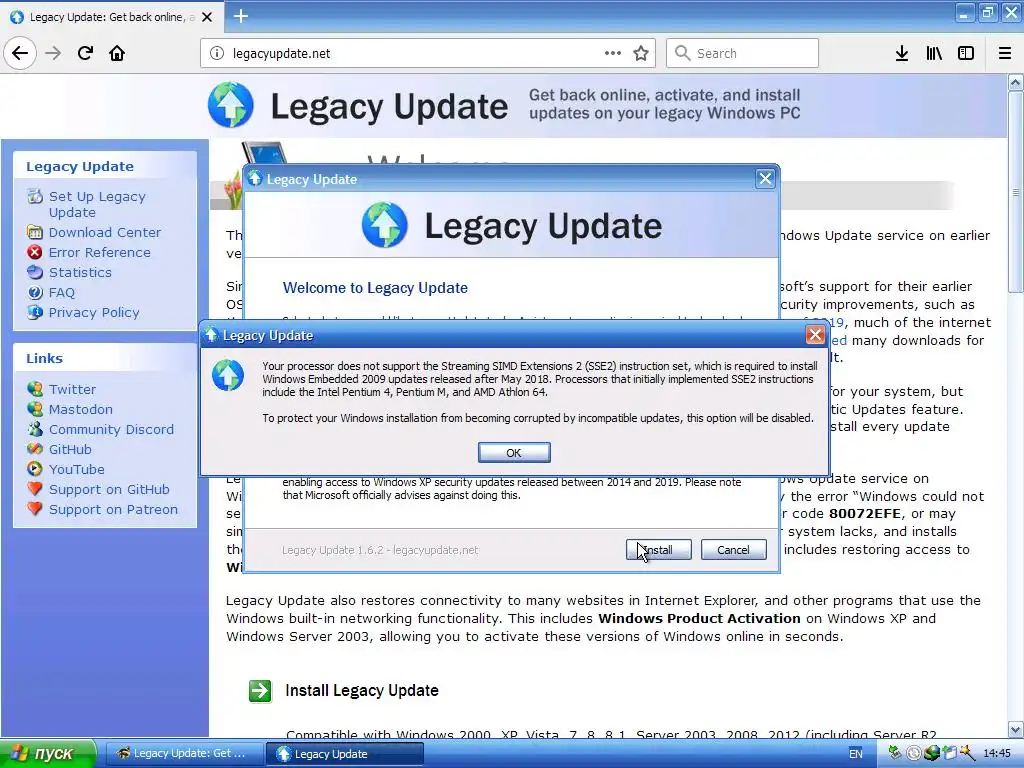1024x768 pixels.
Task: Open the Start (пуск) menu button
Action: [x=47, y=754]
